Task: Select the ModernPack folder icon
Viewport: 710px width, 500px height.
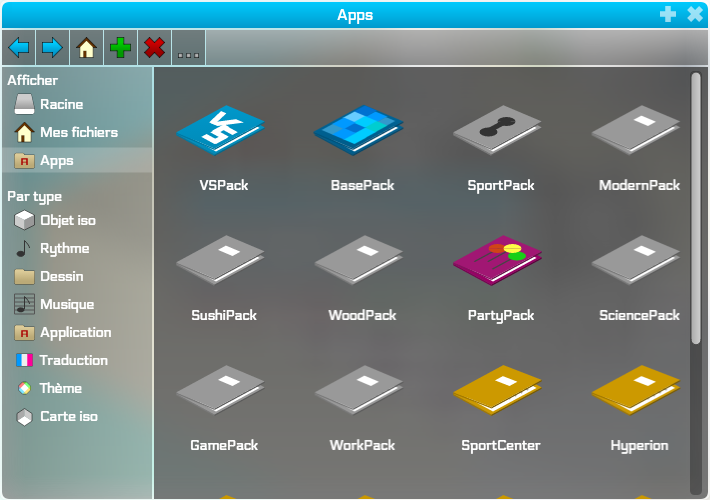Action: [636, 130]
